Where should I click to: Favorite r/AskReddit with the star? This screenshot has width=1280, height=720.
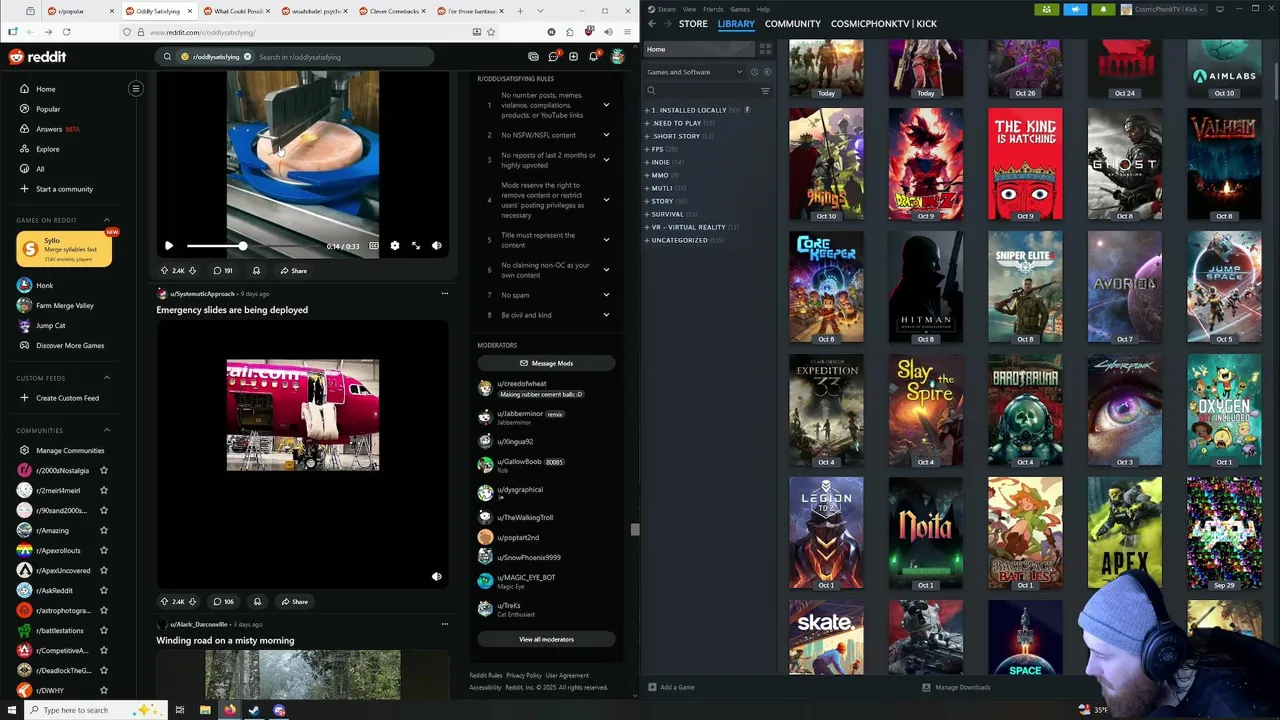pyautogui.click(x=104, y=591)
